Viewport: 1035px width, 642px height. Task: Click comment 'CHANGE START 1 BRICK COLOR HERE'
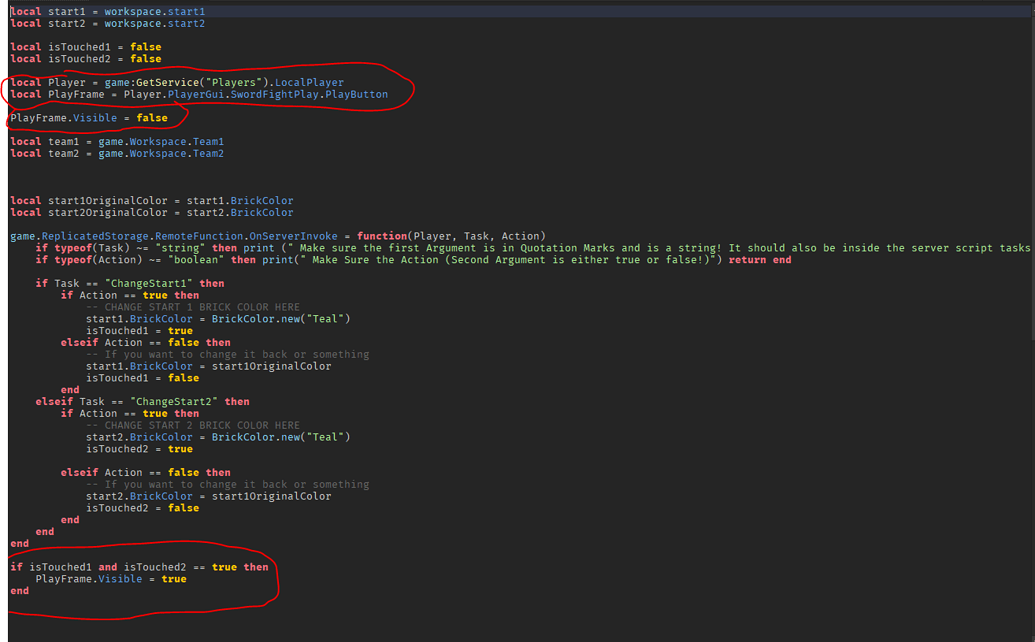pyautogui.click(x=193, y=307)
